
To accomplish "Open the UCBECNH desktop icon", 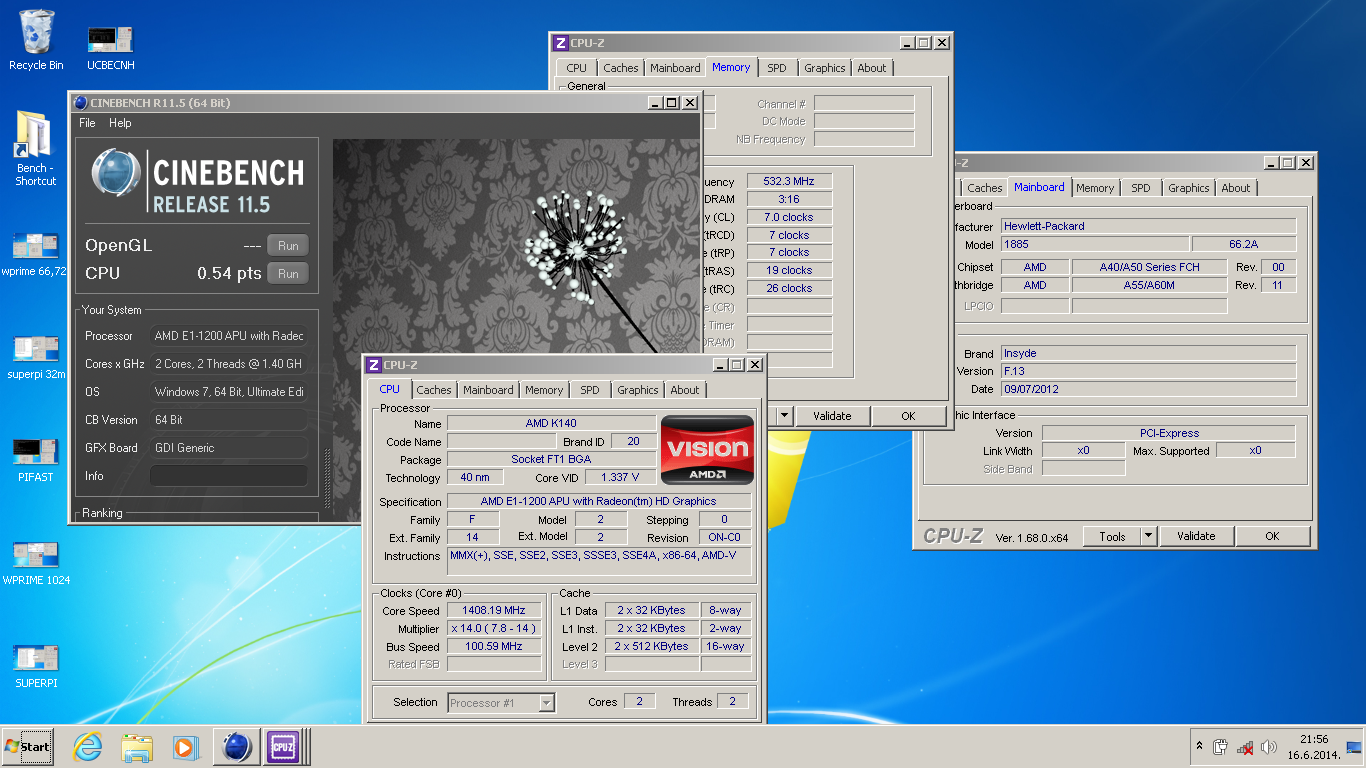I will [x=110, y=46].
